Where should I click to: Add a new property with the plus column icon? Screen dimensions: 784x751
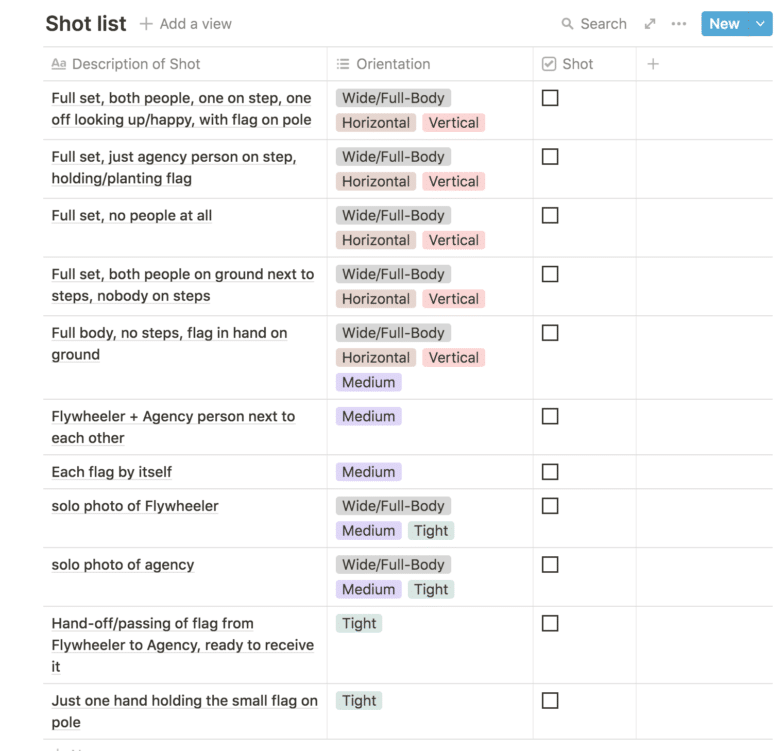click(x=653, y=64)
